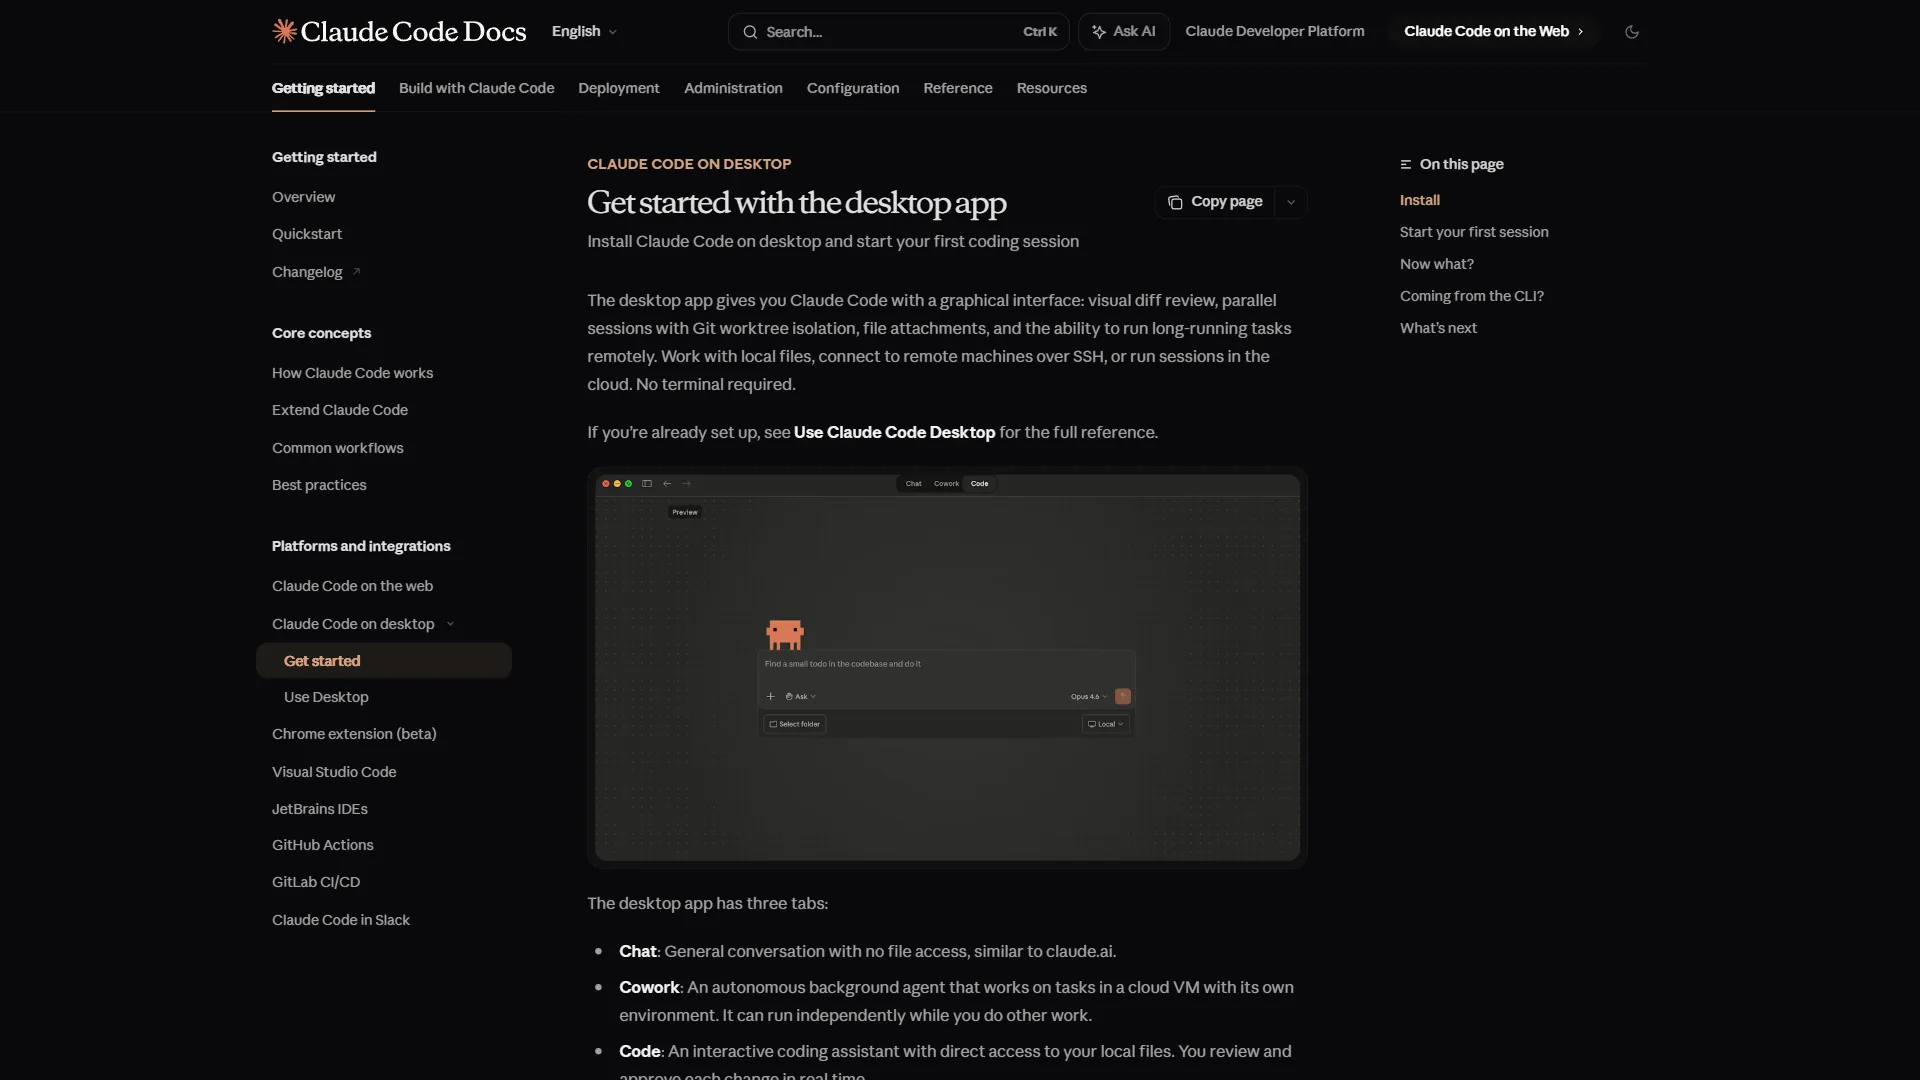Open Claude Developer Platform link

click(x=1274, y=31)
